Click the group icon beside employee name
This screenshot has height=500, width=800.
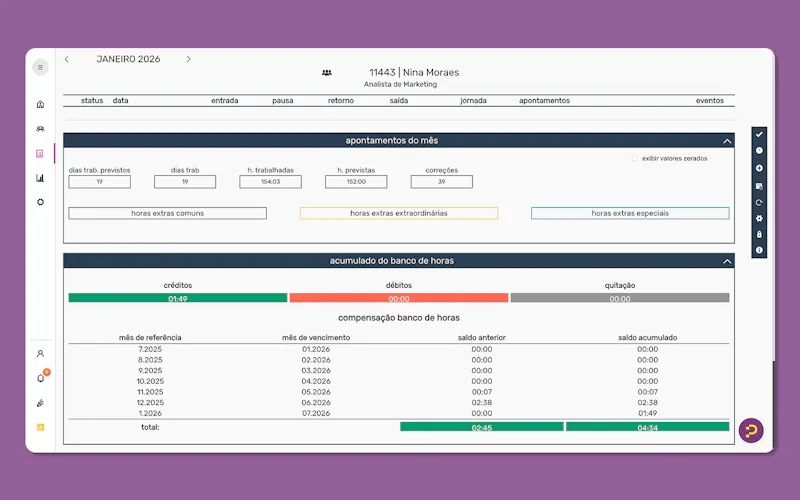pos(327,73)
